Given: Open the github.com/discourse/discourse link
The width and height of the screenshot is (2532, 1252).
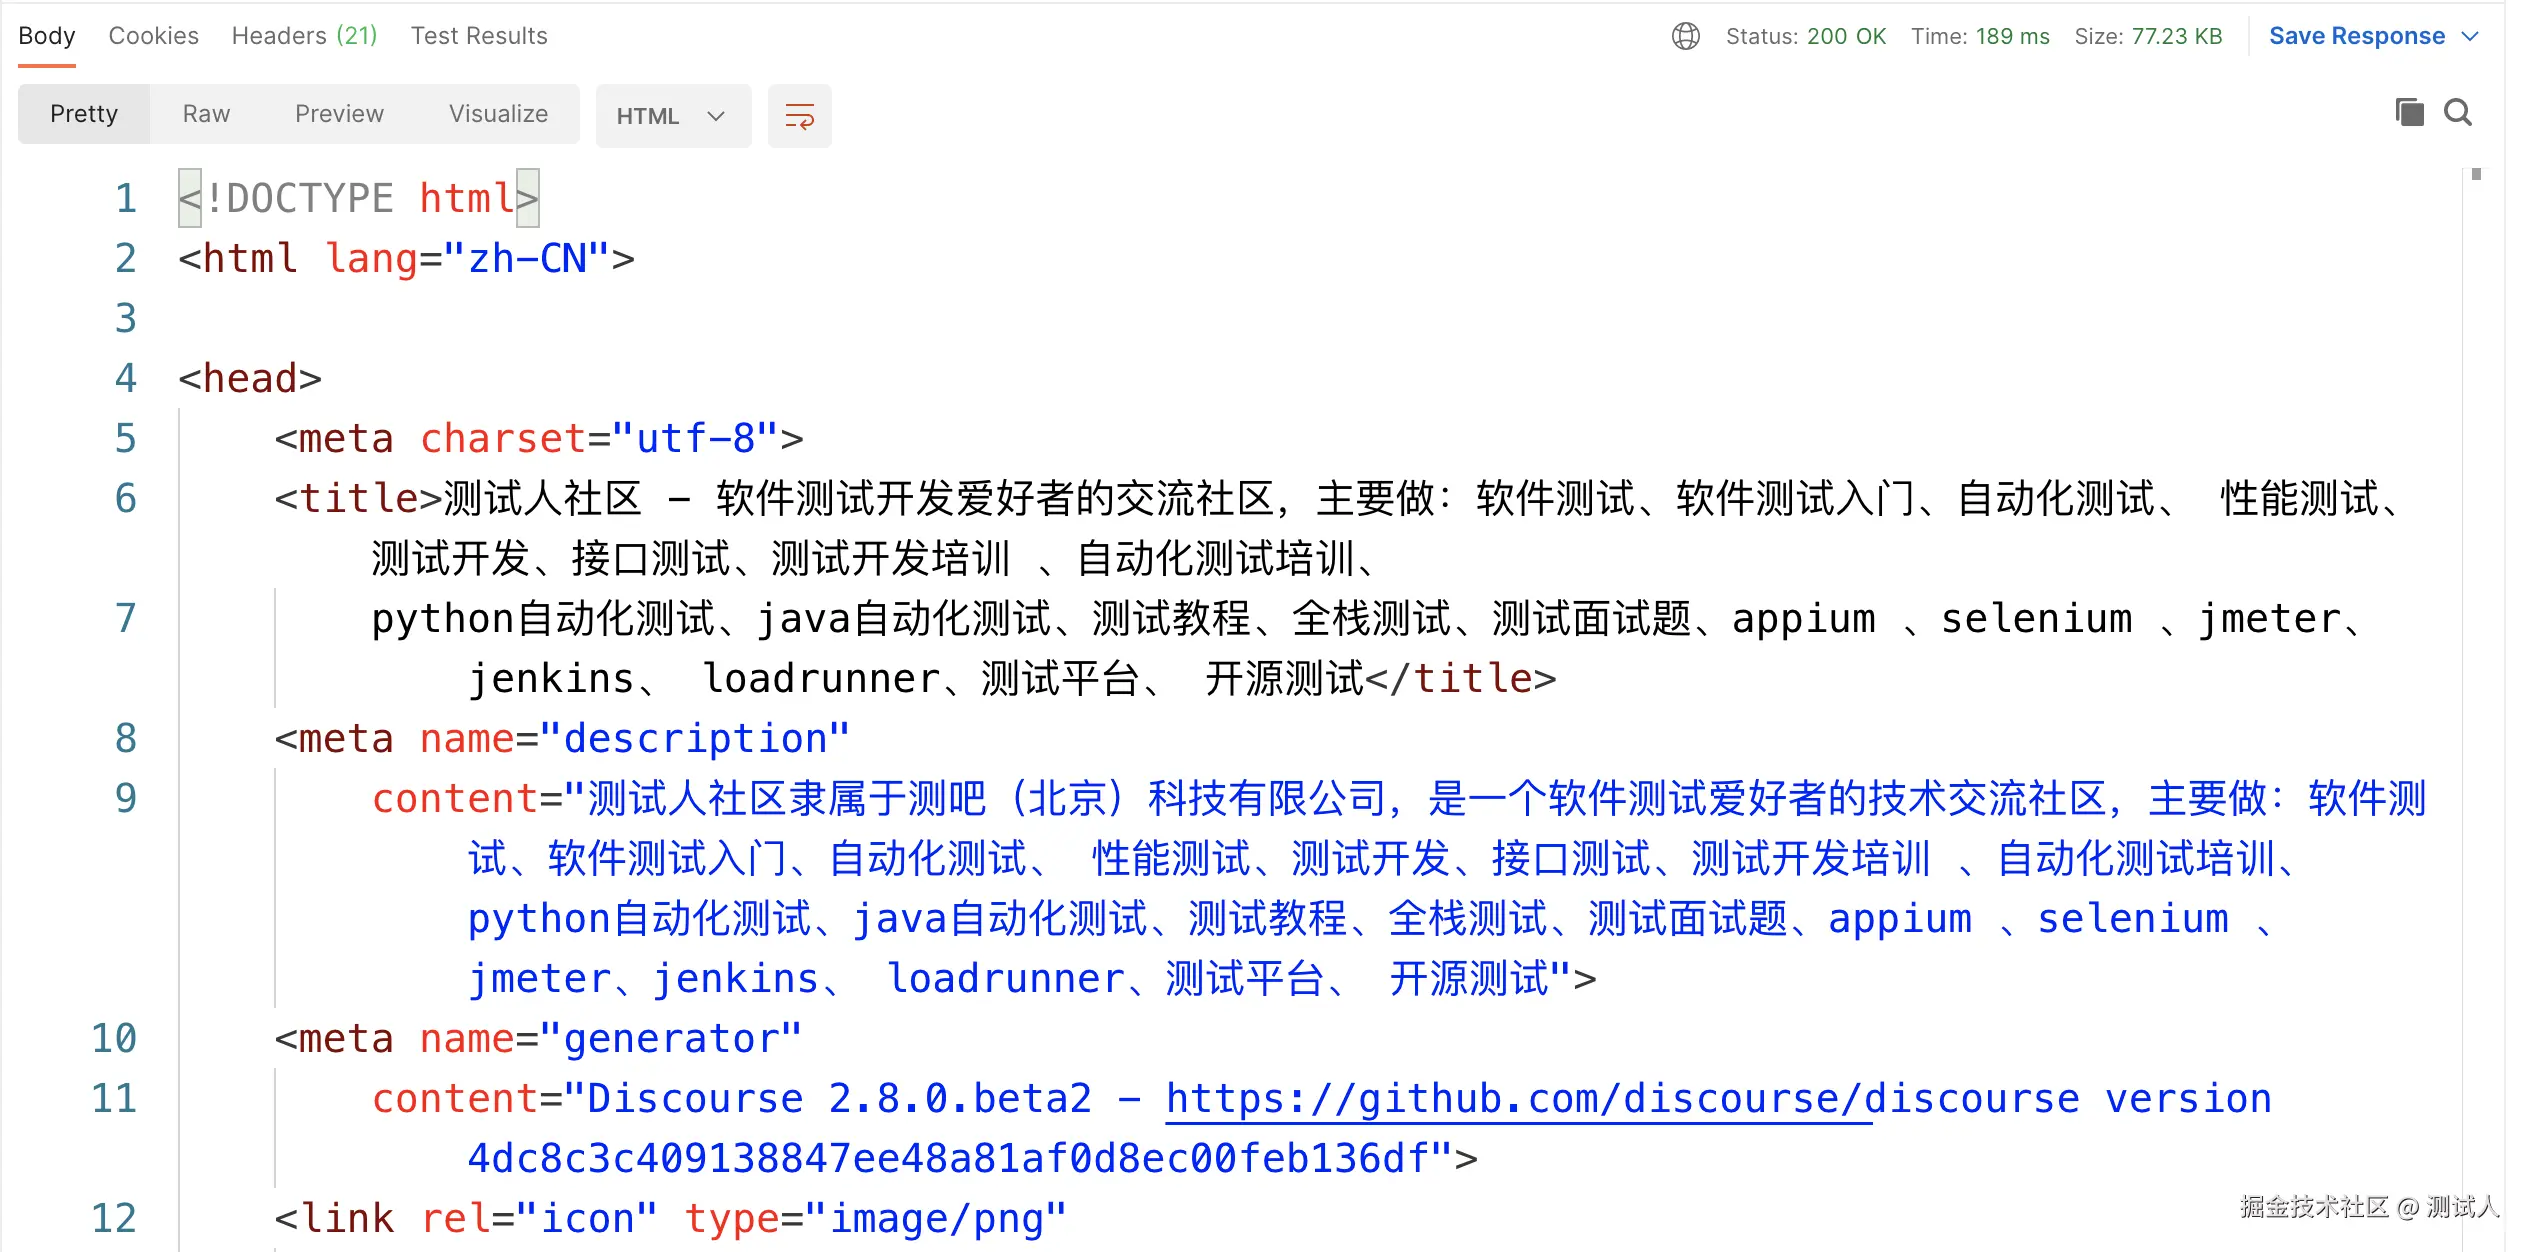Looking at the screenshot, I should [1518, 1099].
